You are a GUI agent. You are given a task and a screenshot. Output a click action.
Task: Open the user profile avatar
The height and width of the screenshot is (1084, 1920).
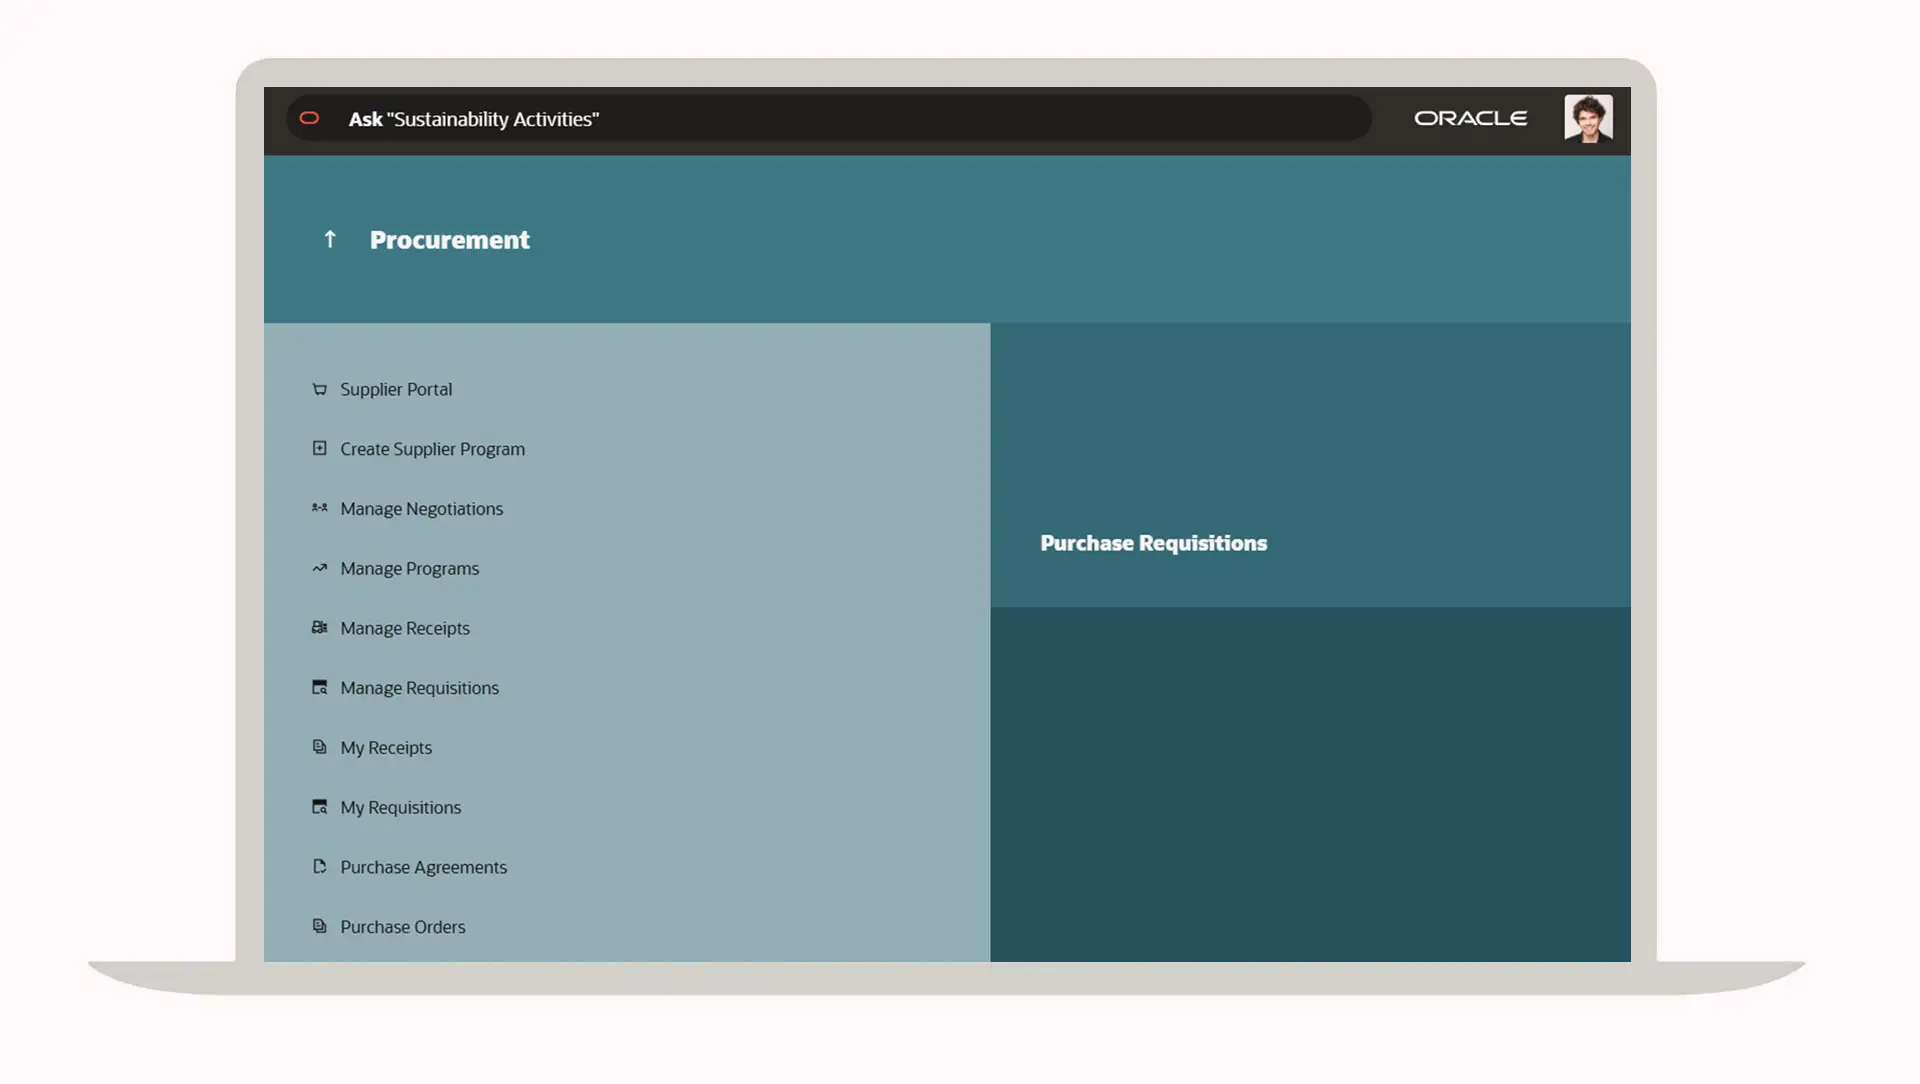click(1588, 119)
